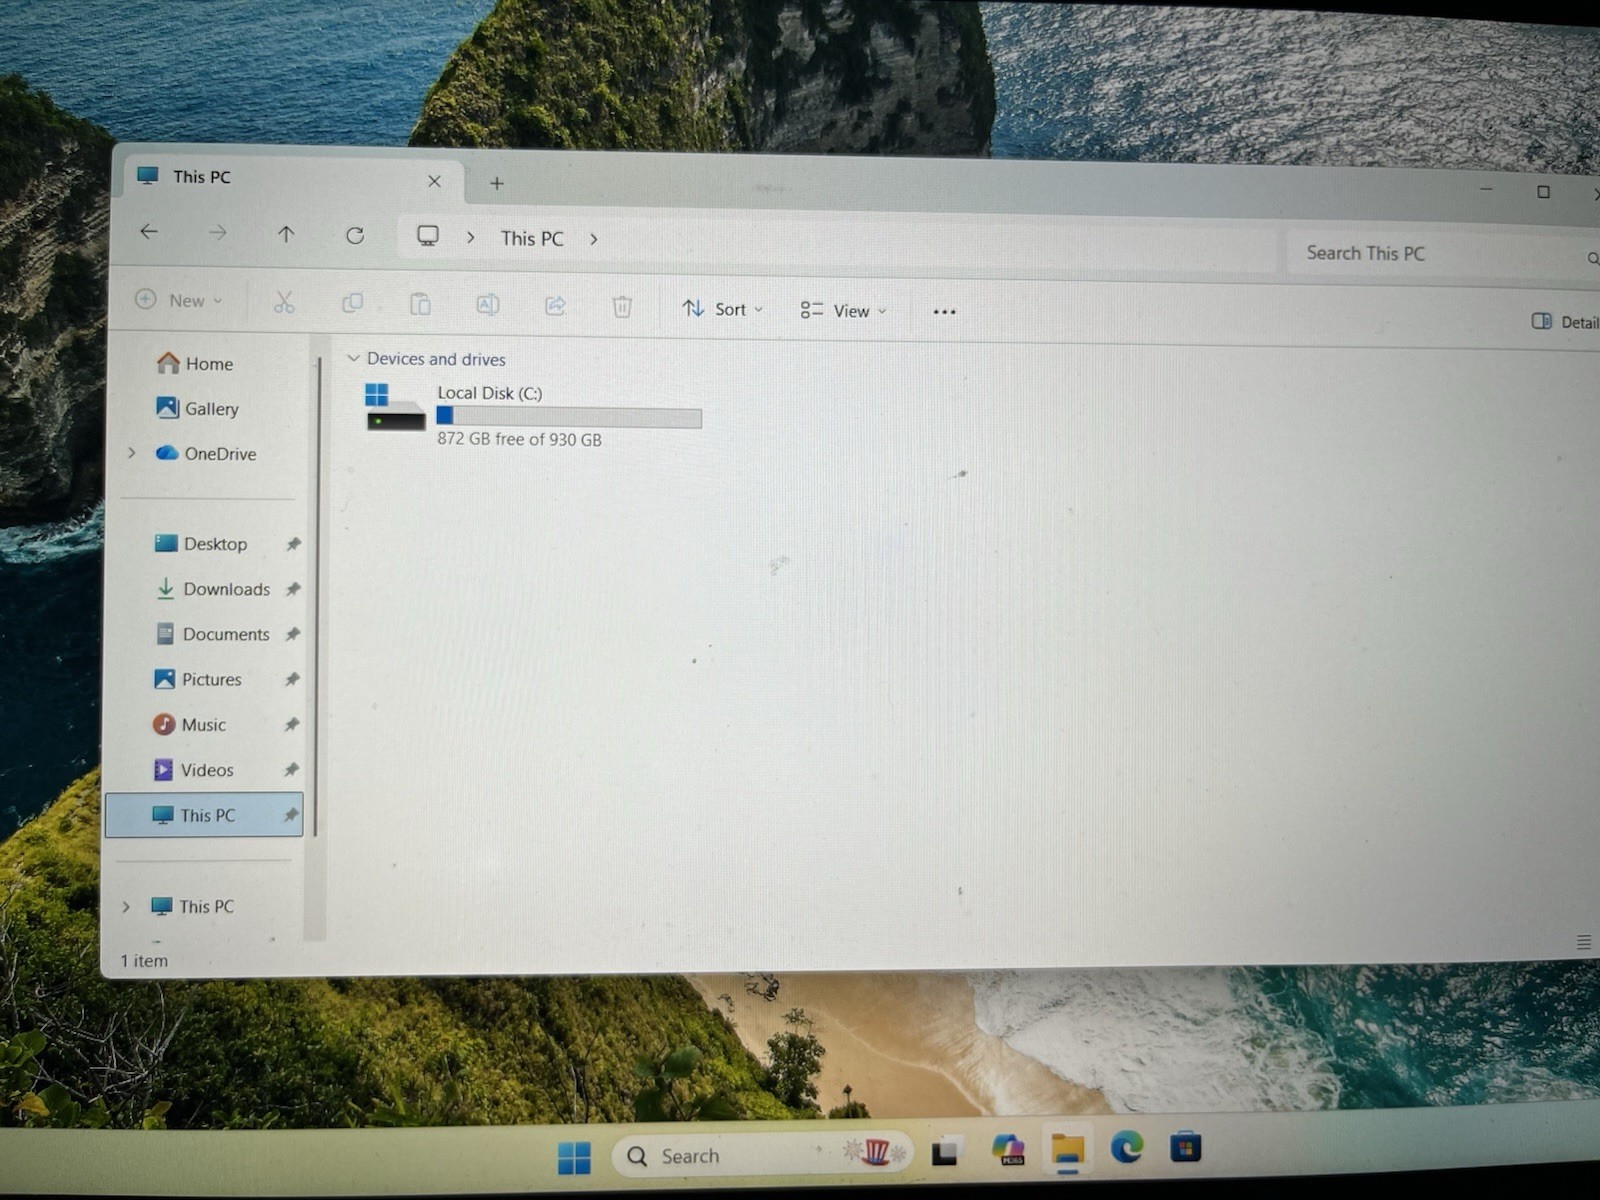Select OneDrive in the sidebar
The width and height of the screenshot is (1600, 1200).
click(206, 453)
